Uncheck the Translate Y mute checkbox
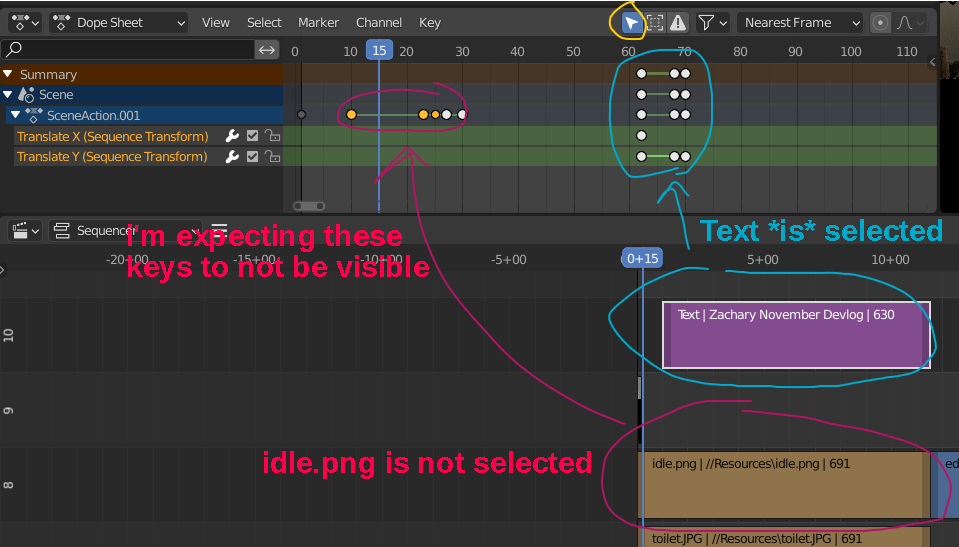This screenshot has height=547, width=959. point(252,157)
